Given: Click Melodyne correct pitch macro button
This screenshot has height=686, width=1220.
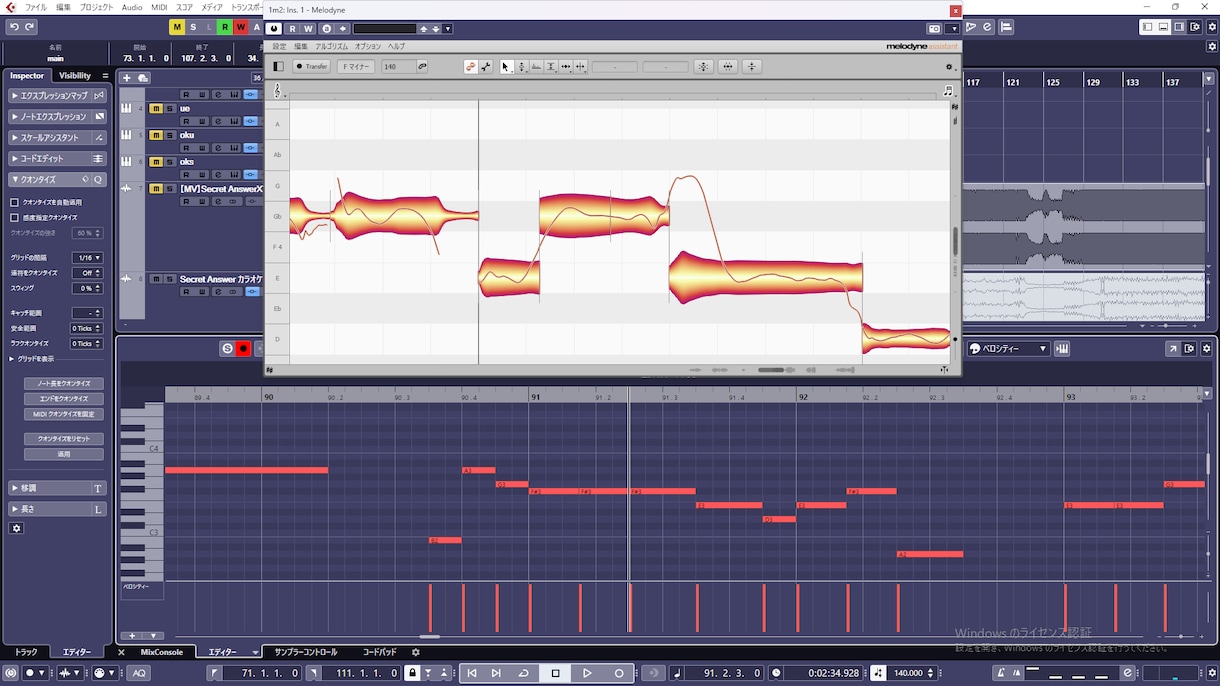Looking at the screenshot, I should (x=703, y=67).
